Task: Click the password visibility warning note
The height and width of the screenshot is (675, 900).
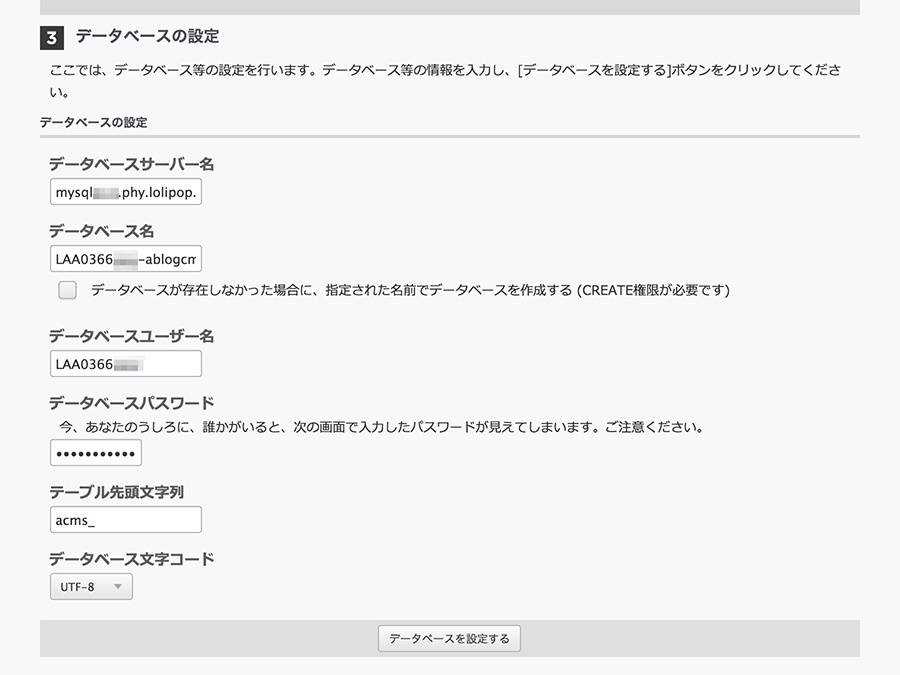Action: pyautogui.click(x=380, y=427)
